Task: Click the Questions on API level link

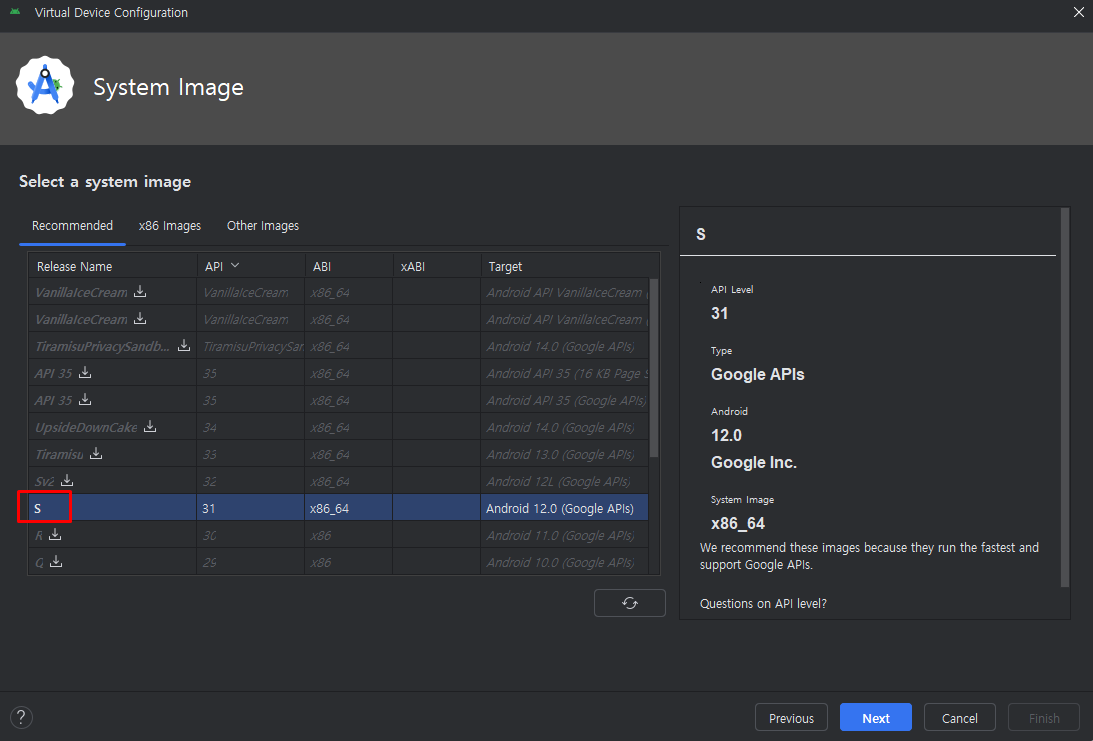Action: (763, 604)
